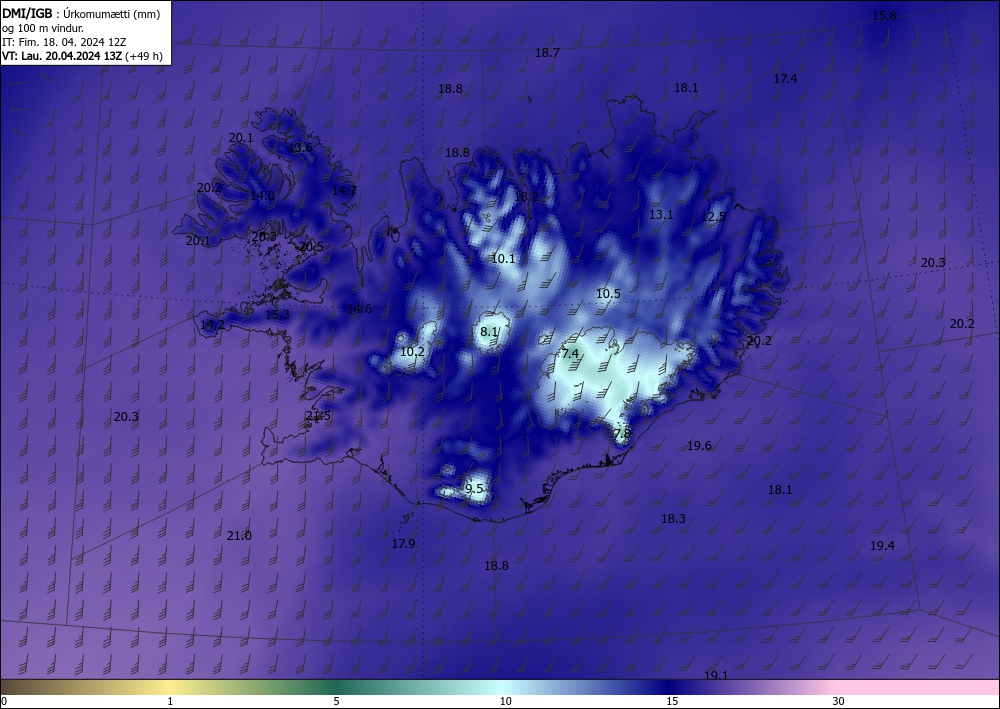Click the color scale label '0'
The image size is (1000, 709).
tap(4, 701)
